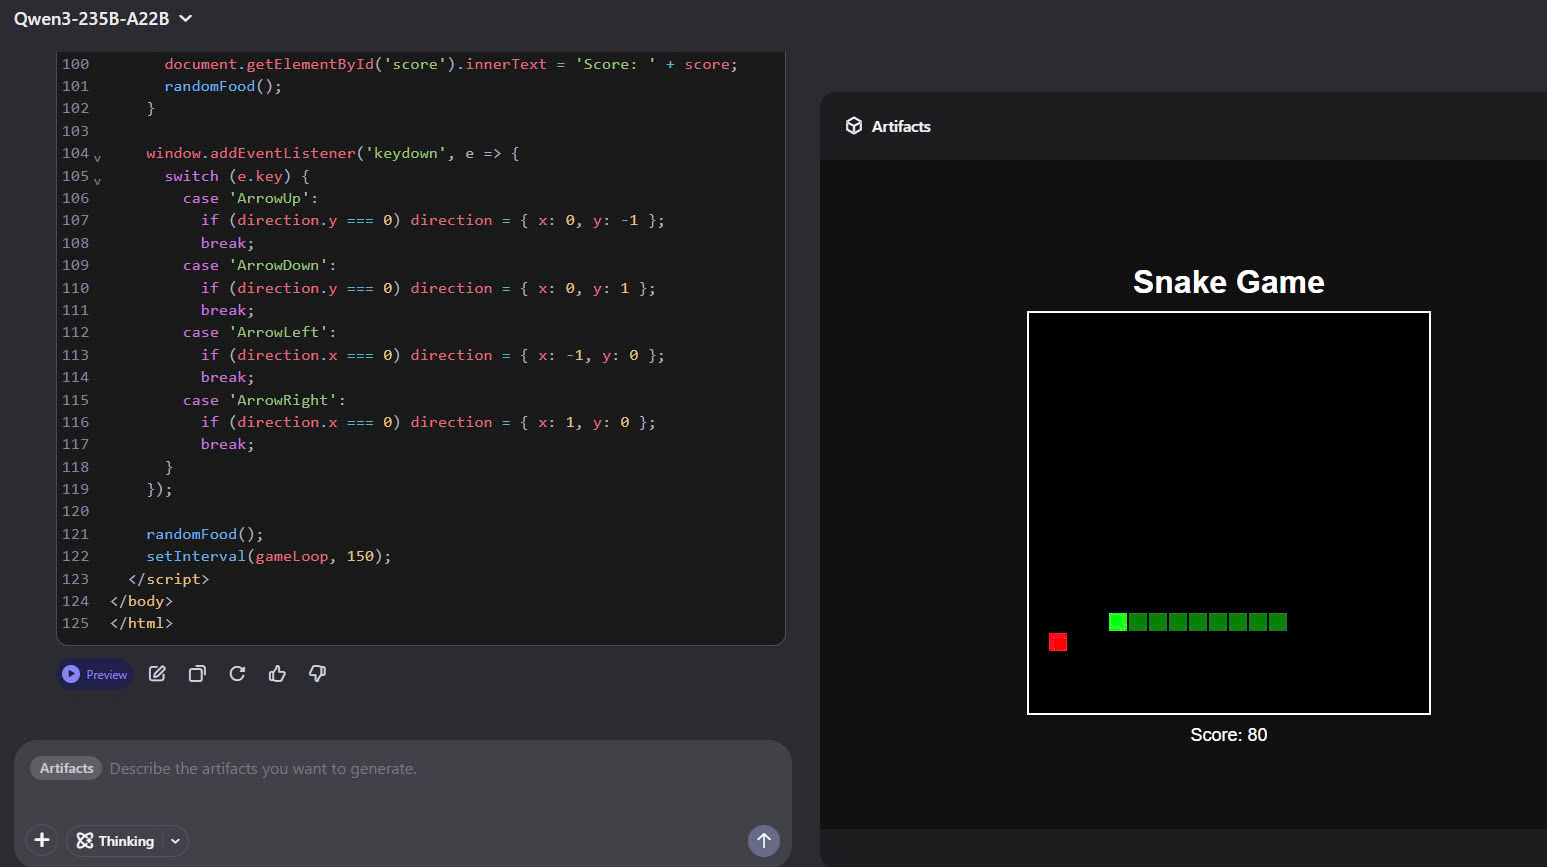This screenshot has width=1547, height=867.
Task: Expand the Thinking options chevron
Action: coord(175,841)
